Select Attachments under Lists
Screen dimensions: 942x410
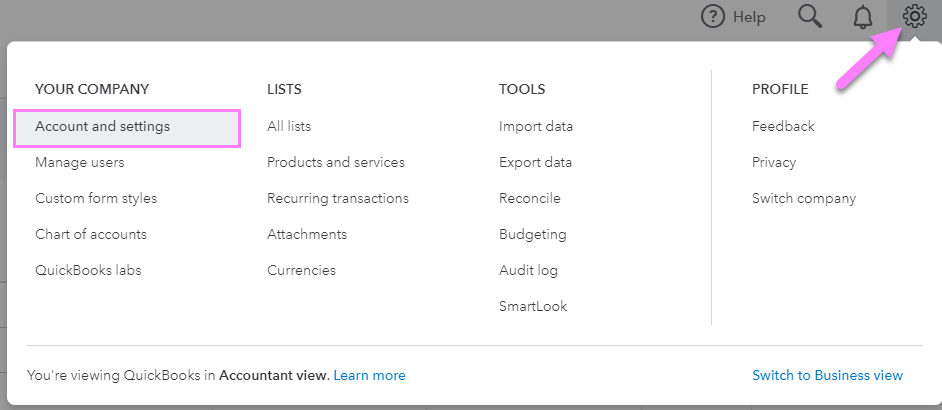pyautogui.click(x=307, y=234)
